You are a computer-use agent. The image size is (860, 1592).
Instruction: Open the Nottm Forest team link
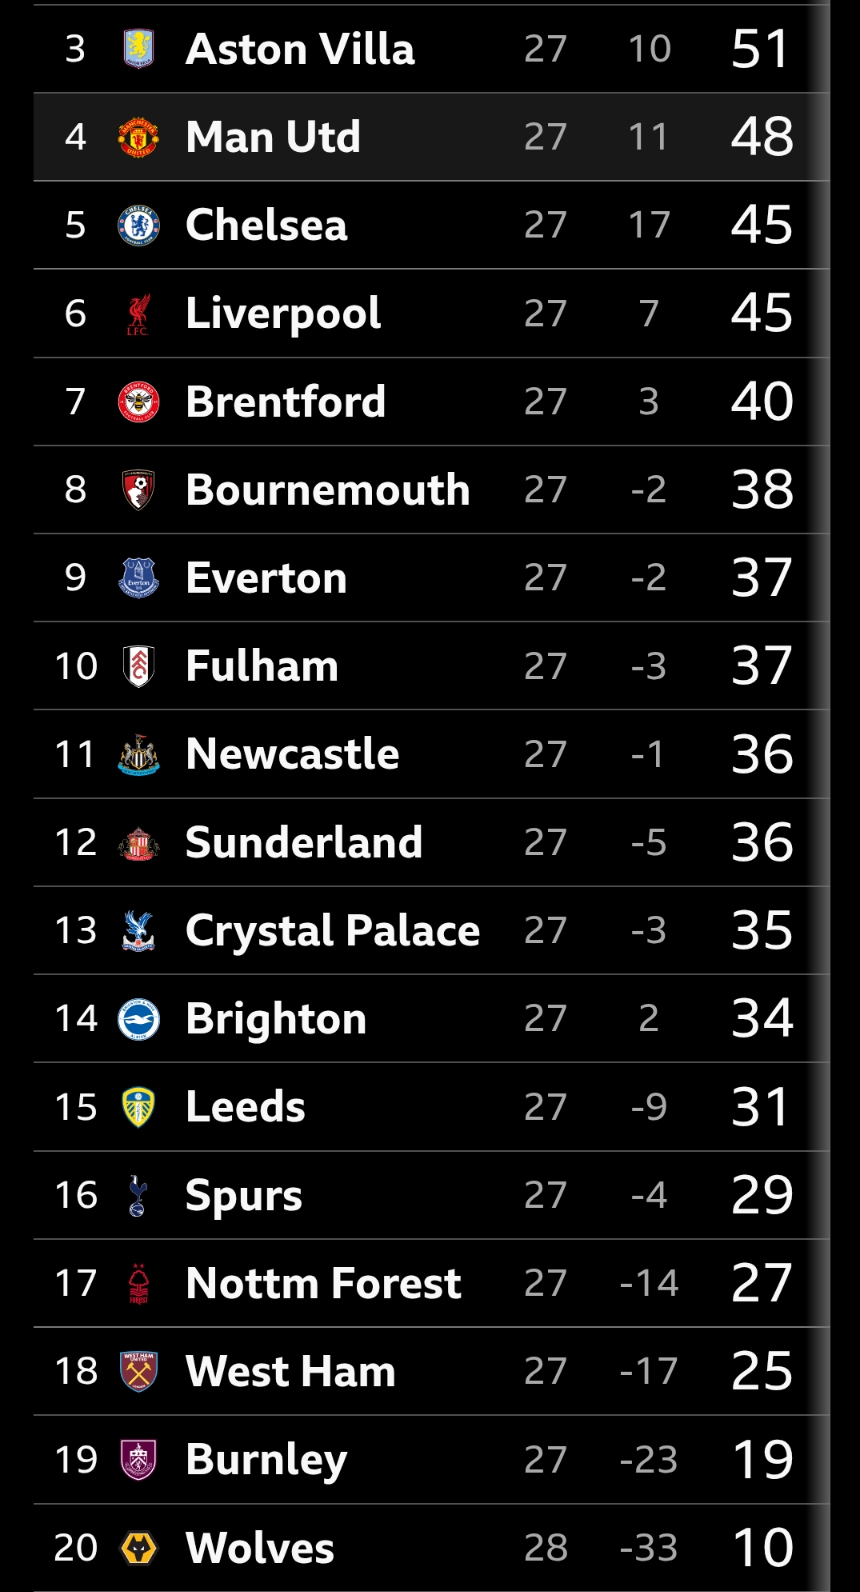coord(323,1283)
